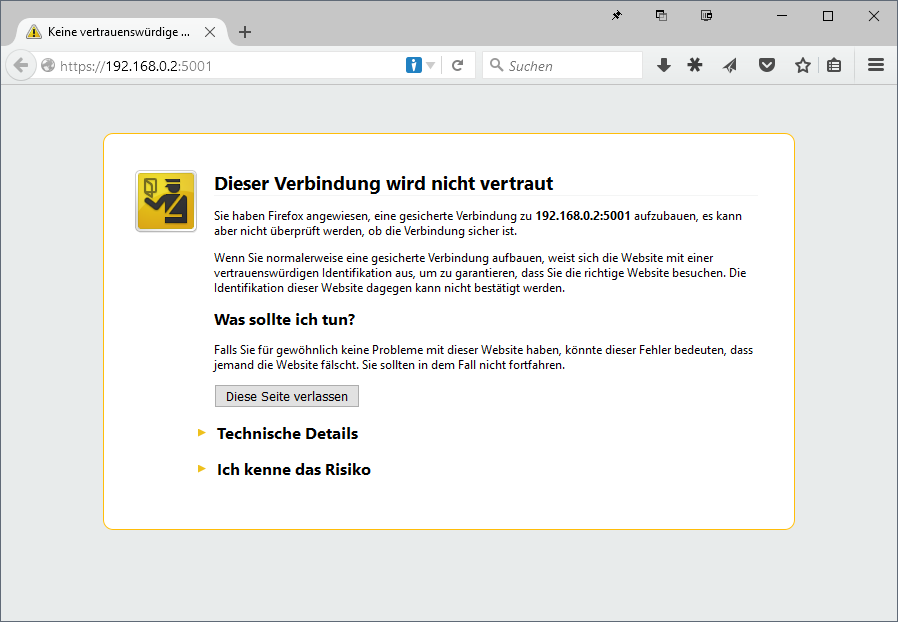Image resolution: width=898 pixels, height=622 pixels.
Task: Click bold 192.168.0.2:5001 in warning text
Action: coord(583,216)
